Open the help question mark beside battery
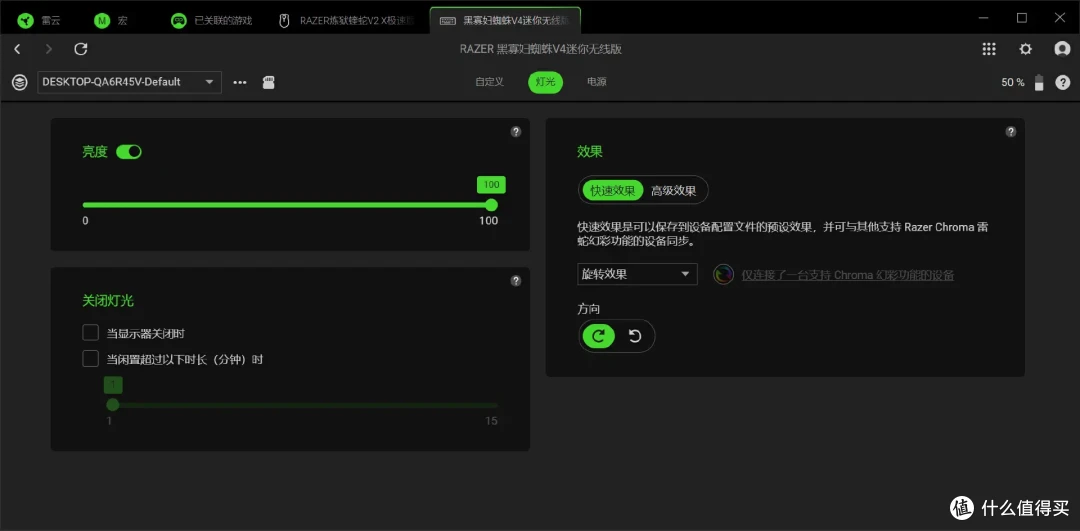Screen dimensions: 1080x531 click(1063, 83)
